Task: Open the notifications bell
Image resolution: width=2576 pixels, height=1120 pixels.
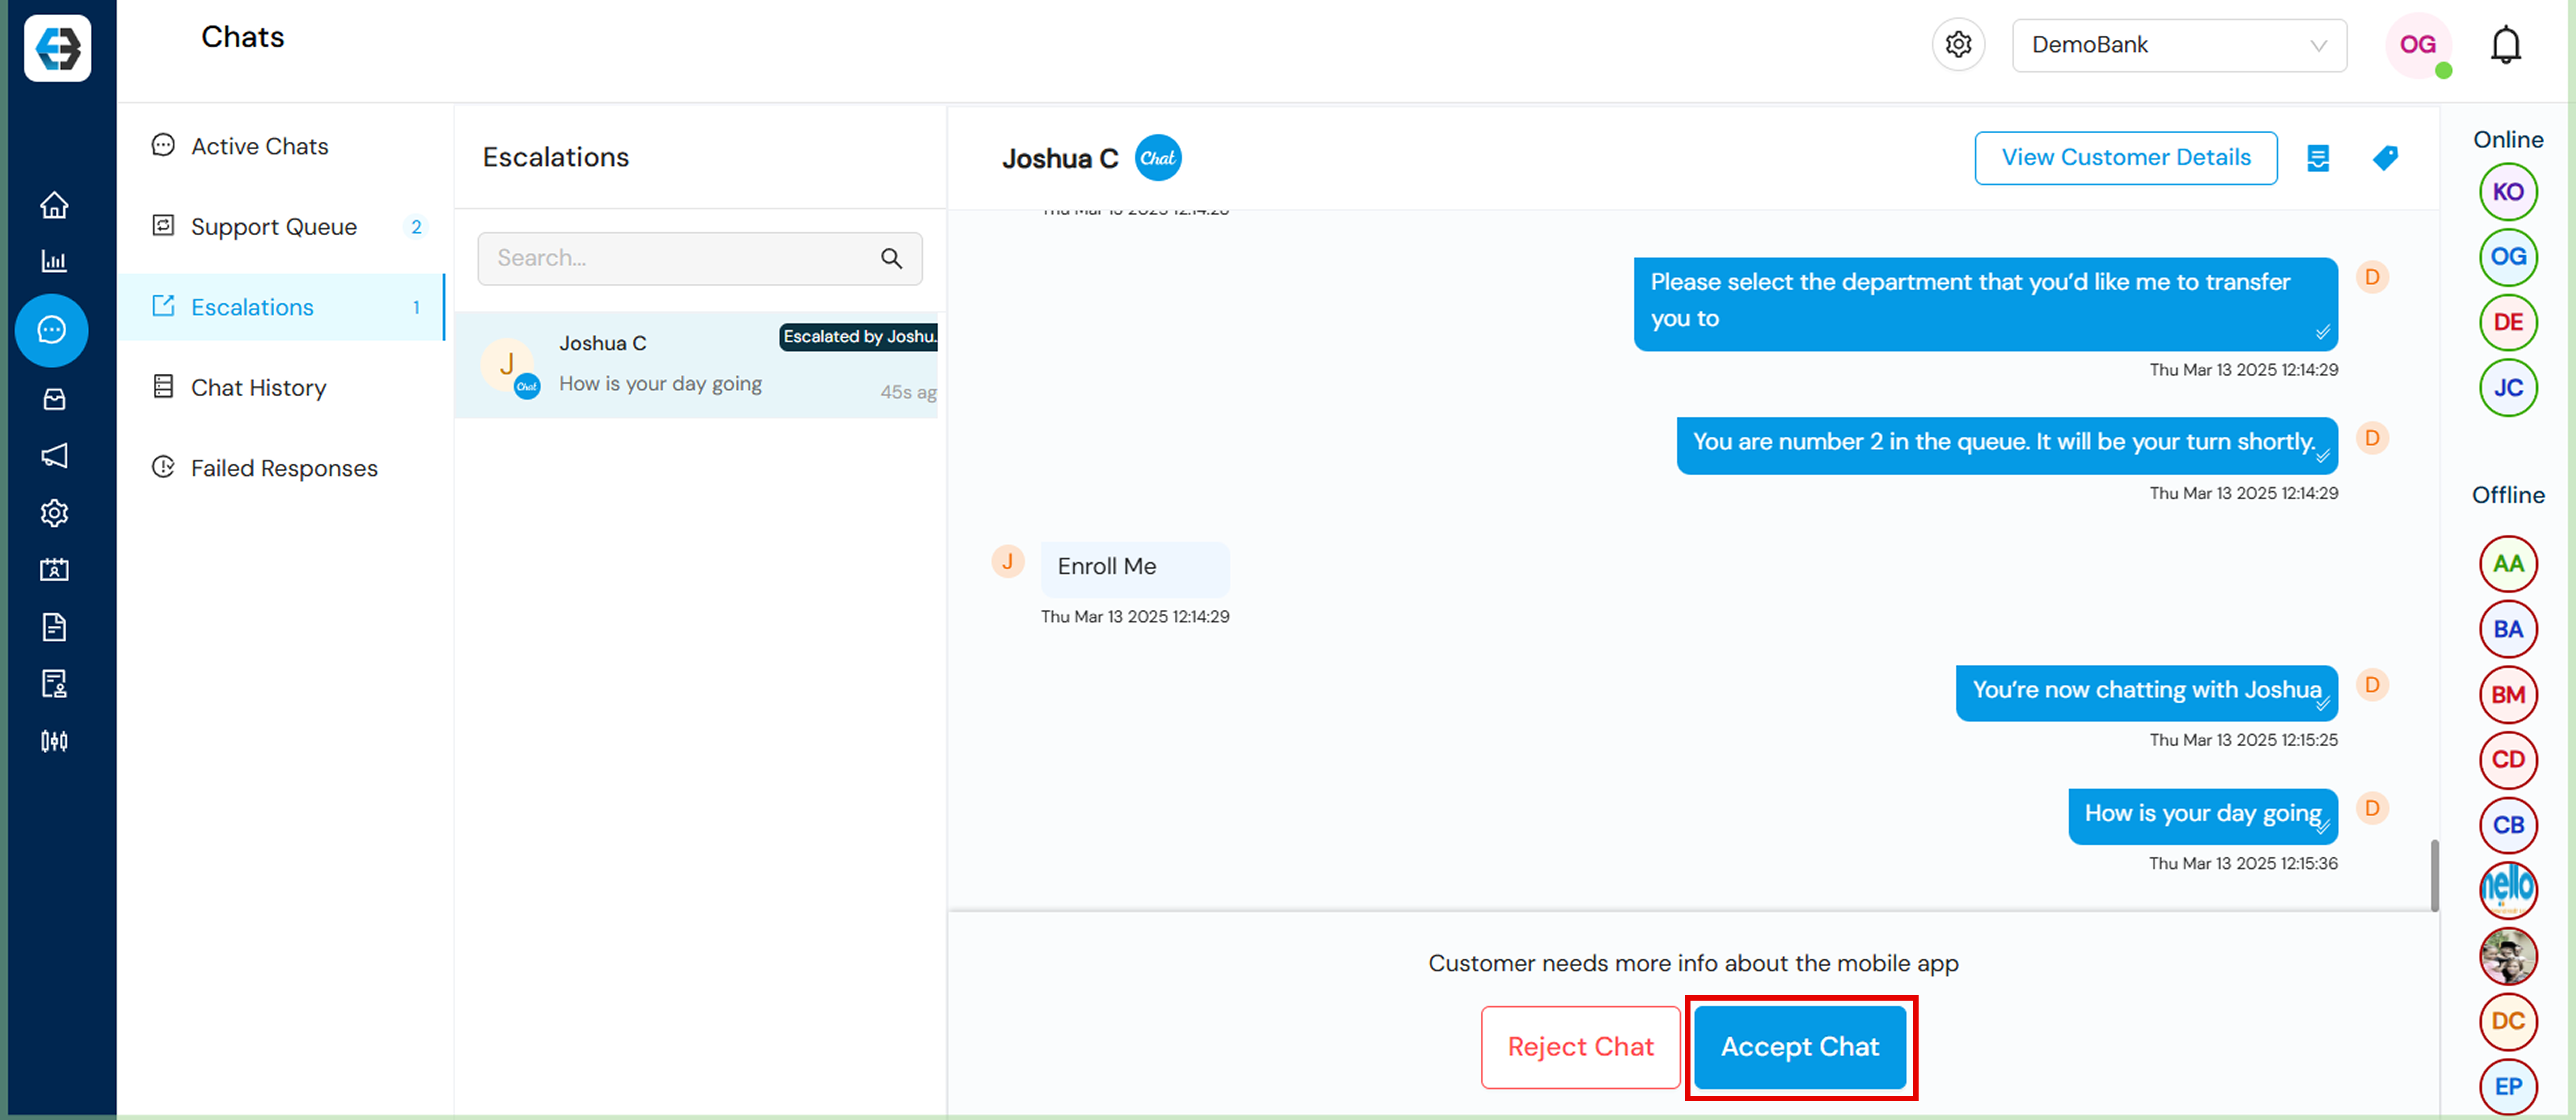Action: 2505,45
